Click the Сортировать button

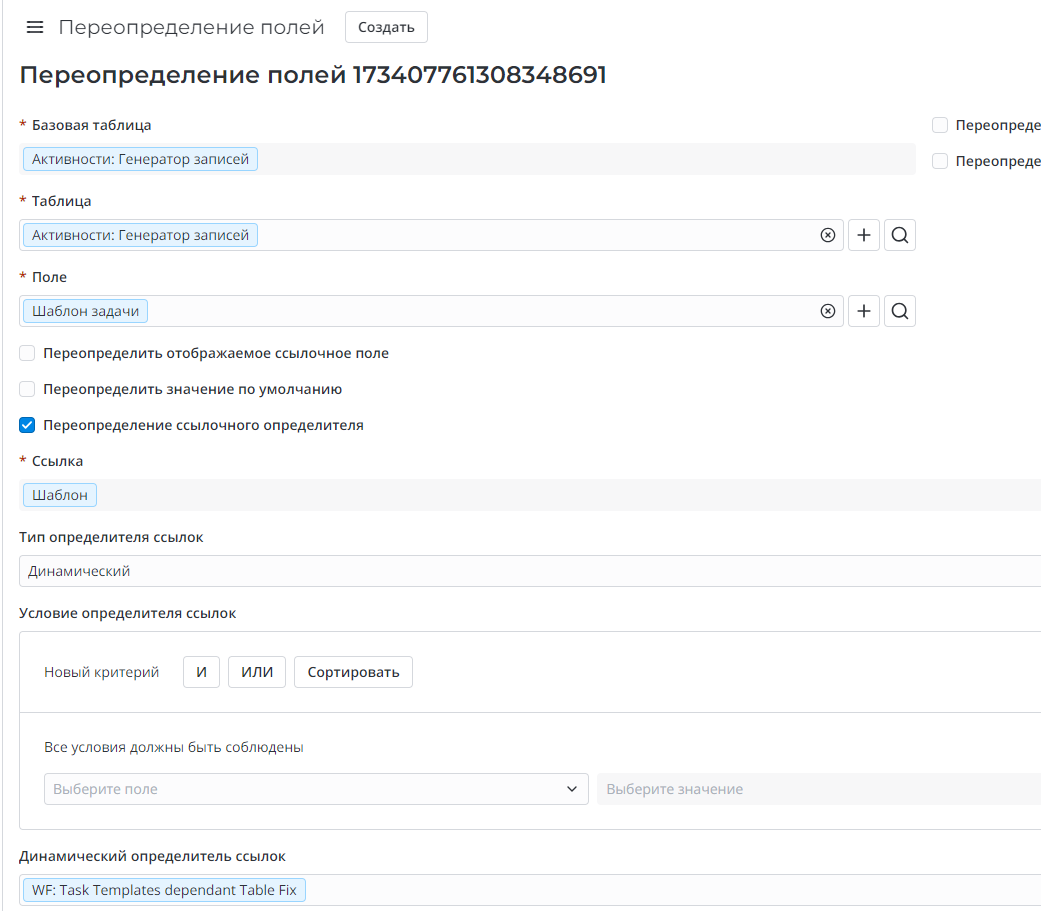pyautogui.click(x=353, y=672)
